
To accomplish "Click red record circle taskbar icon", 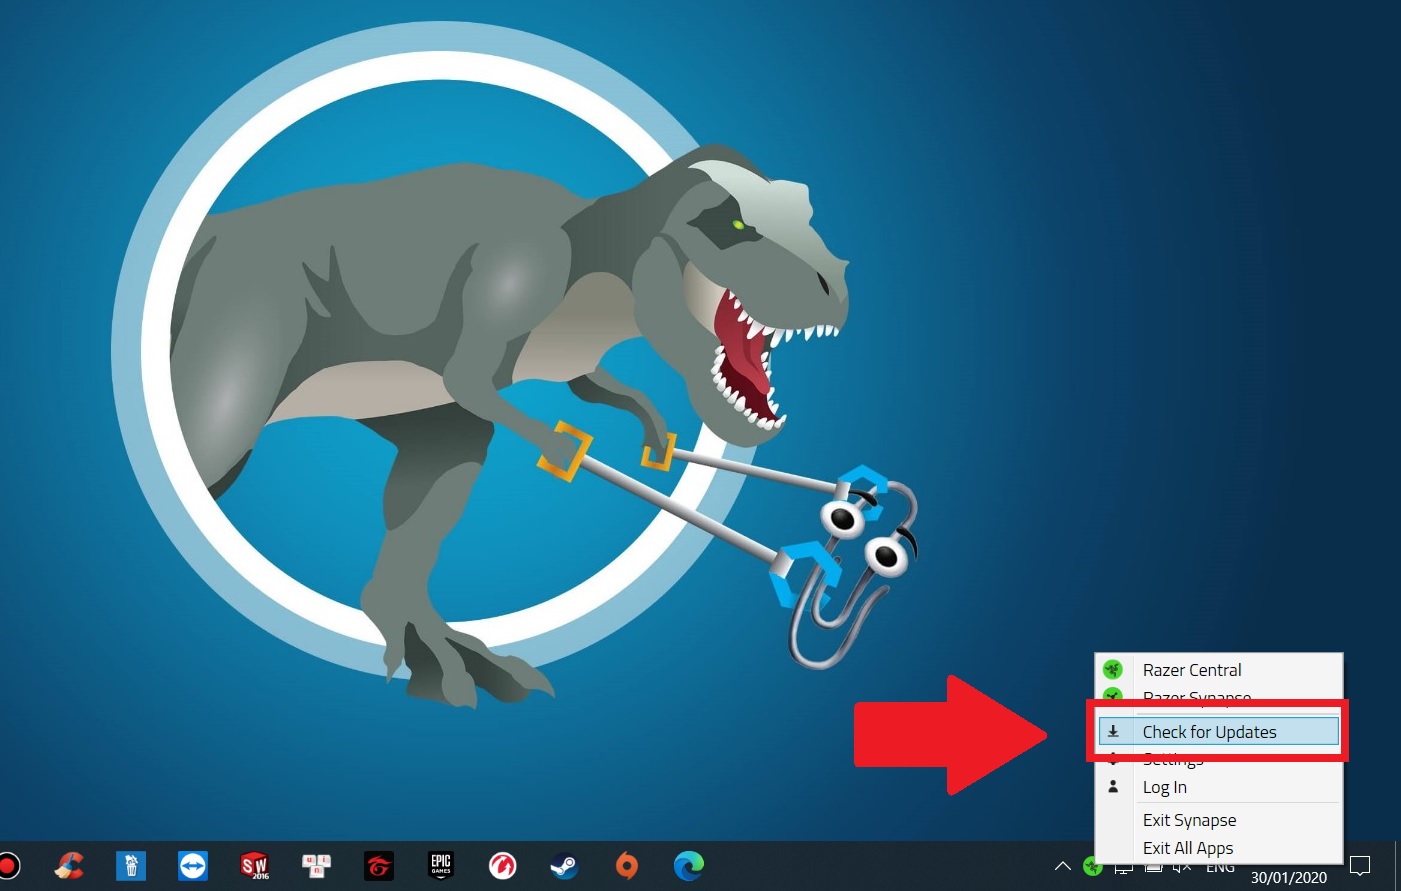I will [x=9, y=865].
